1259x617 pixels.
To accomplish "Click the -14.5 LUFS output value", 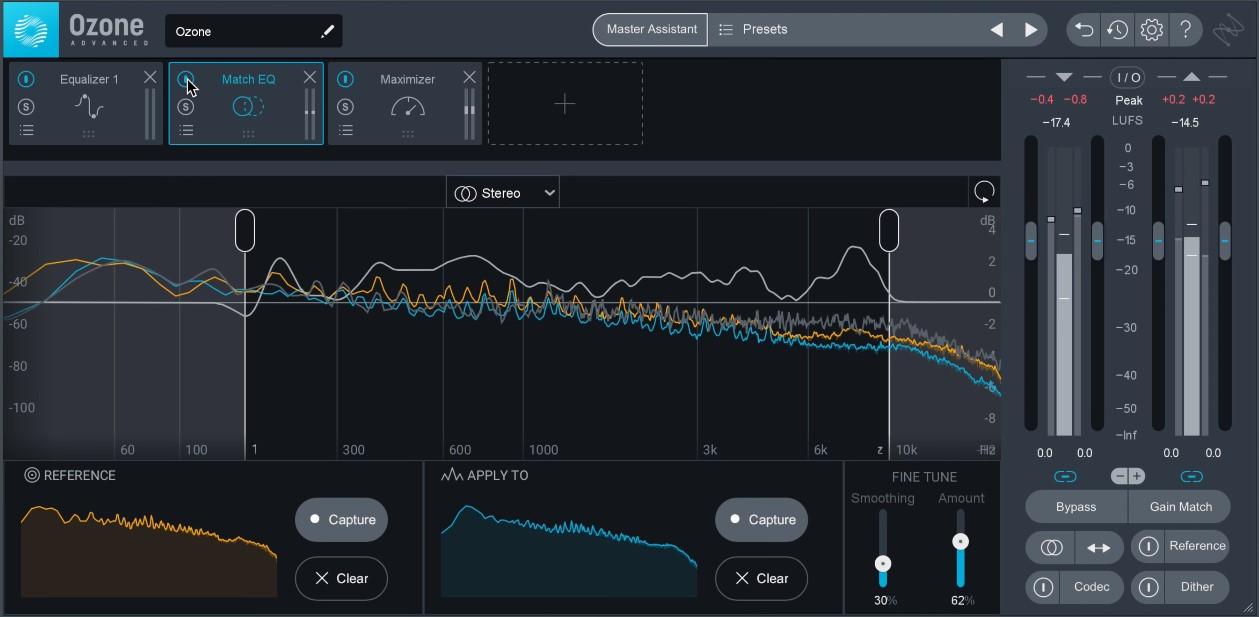I will click(x=1183, y=123).
